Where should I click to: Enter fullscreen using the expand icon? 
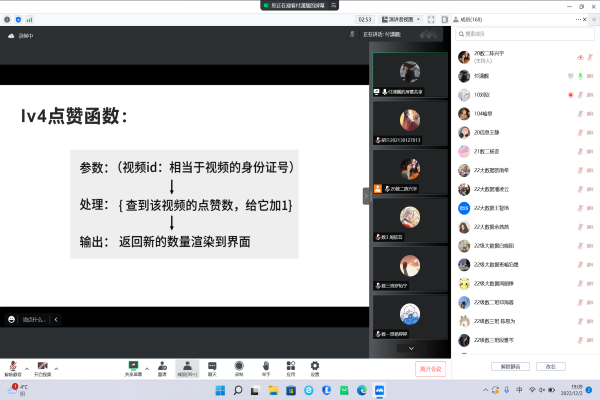click(x=432, y=19)
